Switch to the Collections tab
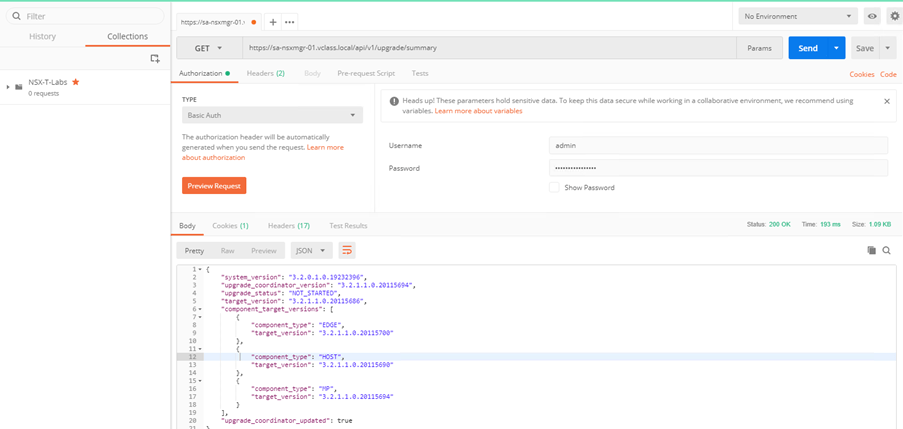903x429 pixels. 128,36
